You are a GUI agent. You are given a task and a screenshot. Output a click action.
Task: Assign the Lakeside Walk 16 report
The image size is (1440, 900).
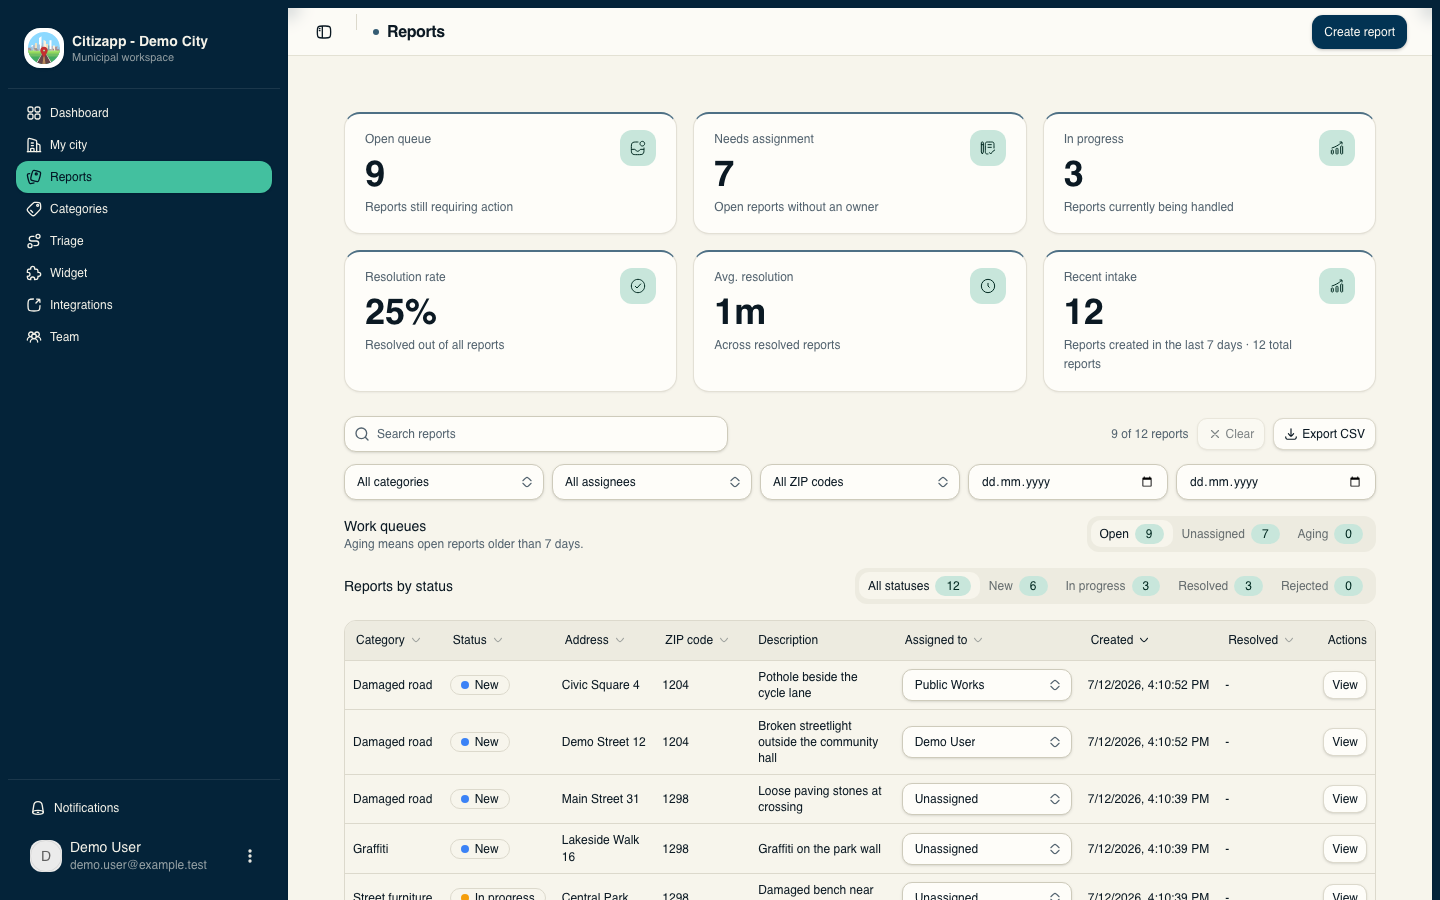[987, 849]
